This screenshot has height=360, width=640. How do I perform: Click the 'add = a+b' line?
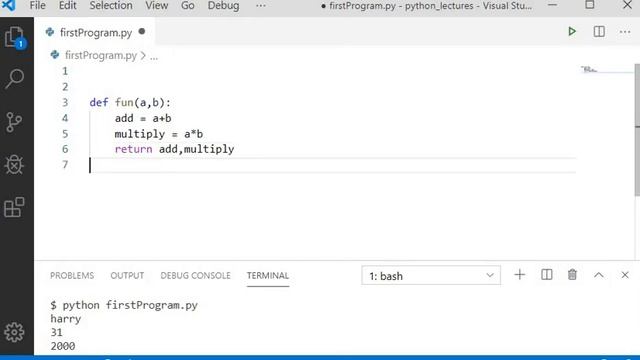(143, 118)
